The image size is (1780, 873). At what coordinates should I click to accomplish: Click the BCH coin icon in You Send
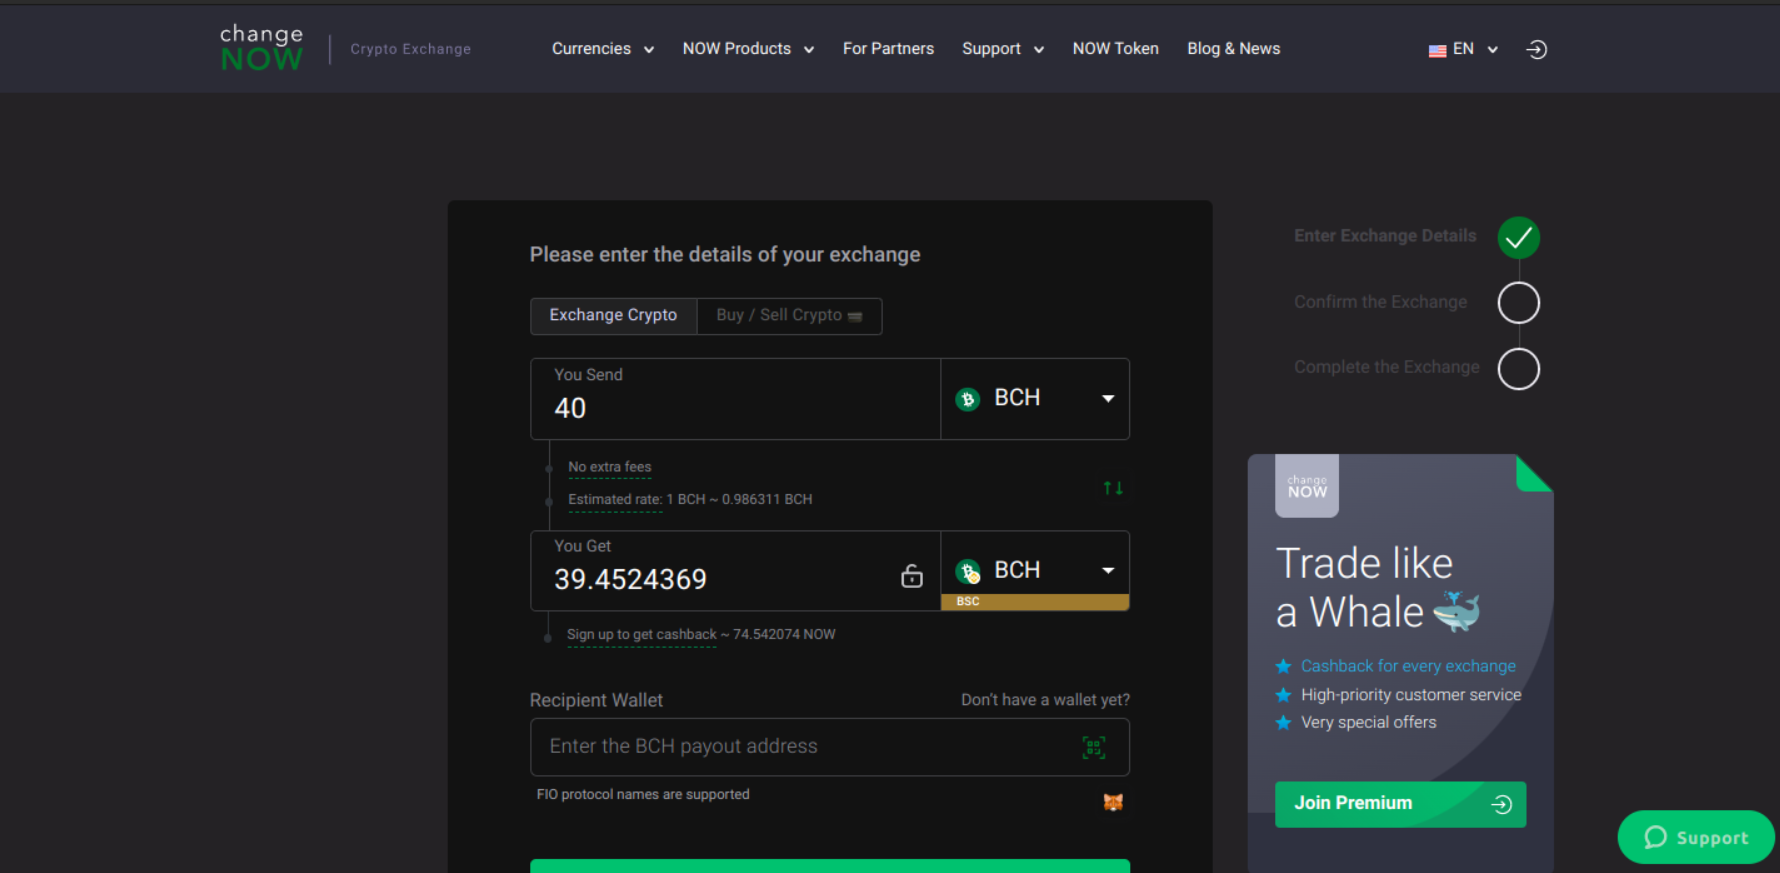(967, 399)
